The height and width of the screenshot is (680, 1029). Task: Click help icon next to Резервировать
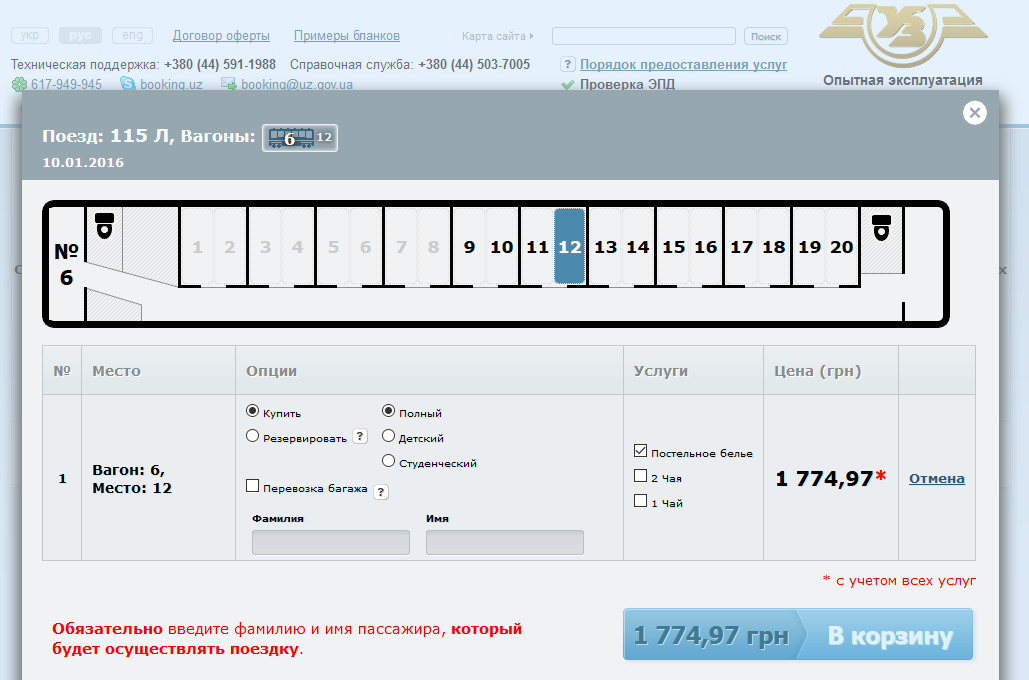point(361,437)
